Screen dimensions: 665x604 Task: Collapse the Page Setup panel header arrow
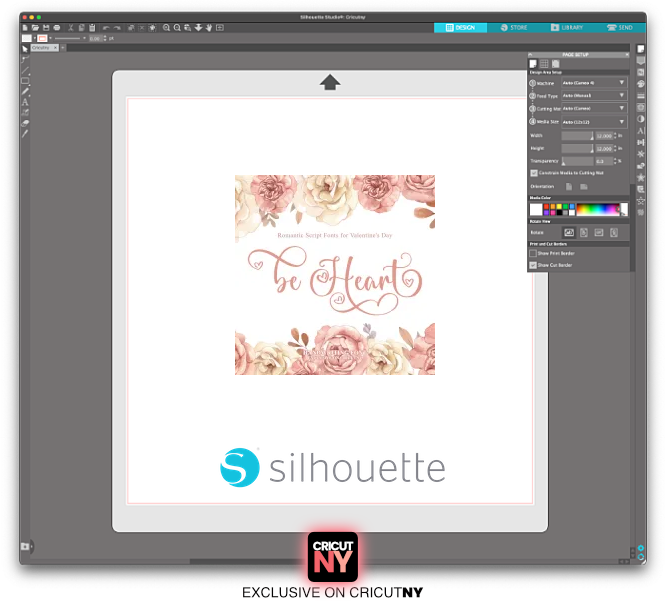(530, 55)
